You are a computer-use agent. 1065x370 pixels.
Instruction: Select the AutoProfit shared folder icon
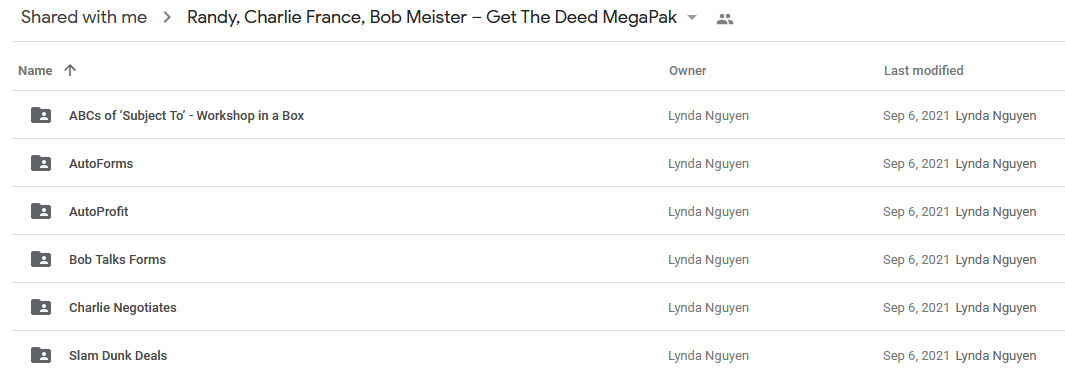[41, 211]
